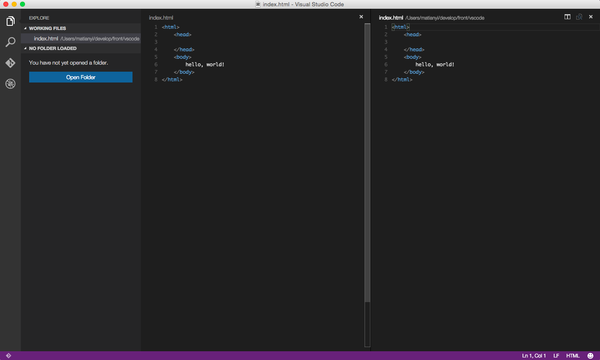
Task: Click the git sync icon in status bar
Action: pyautogui.click(x=8, y=355)
